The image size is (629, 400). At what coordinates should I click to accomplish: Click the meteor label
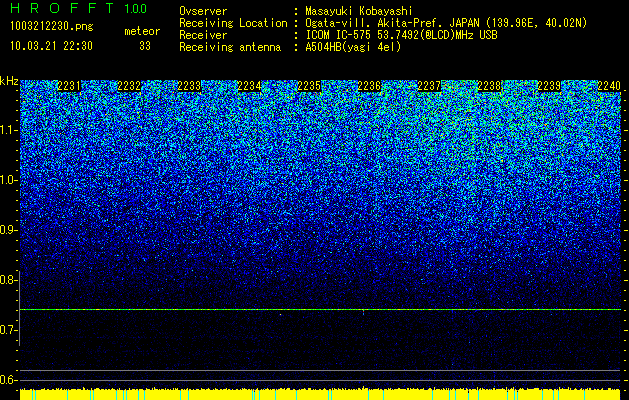(142, 31)
